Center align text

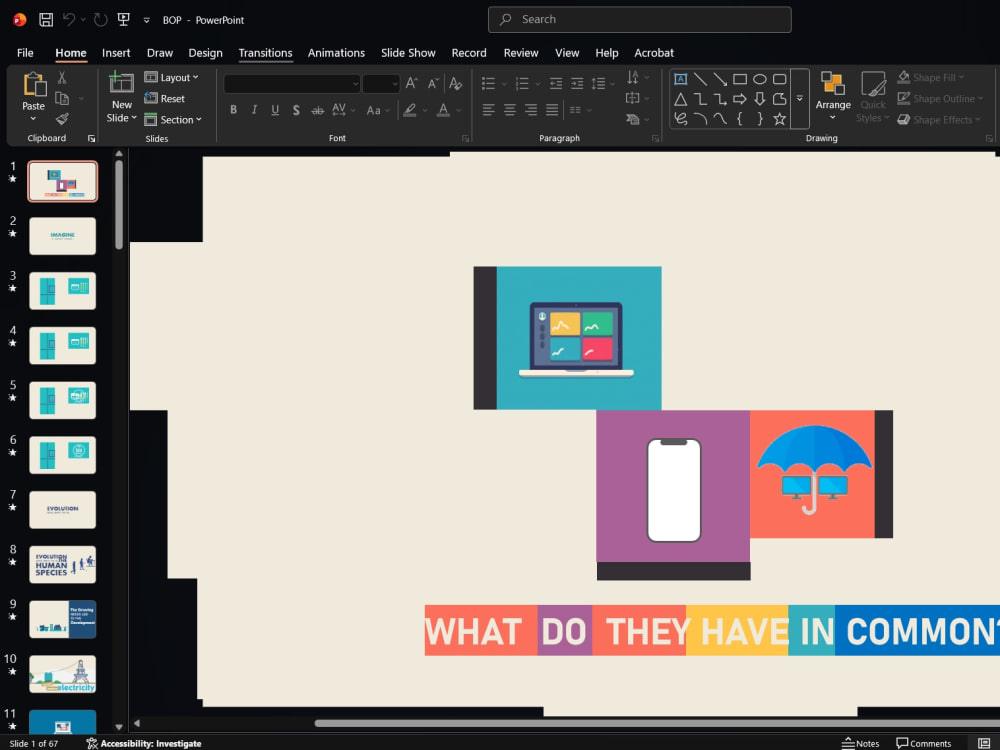(510, 110)
